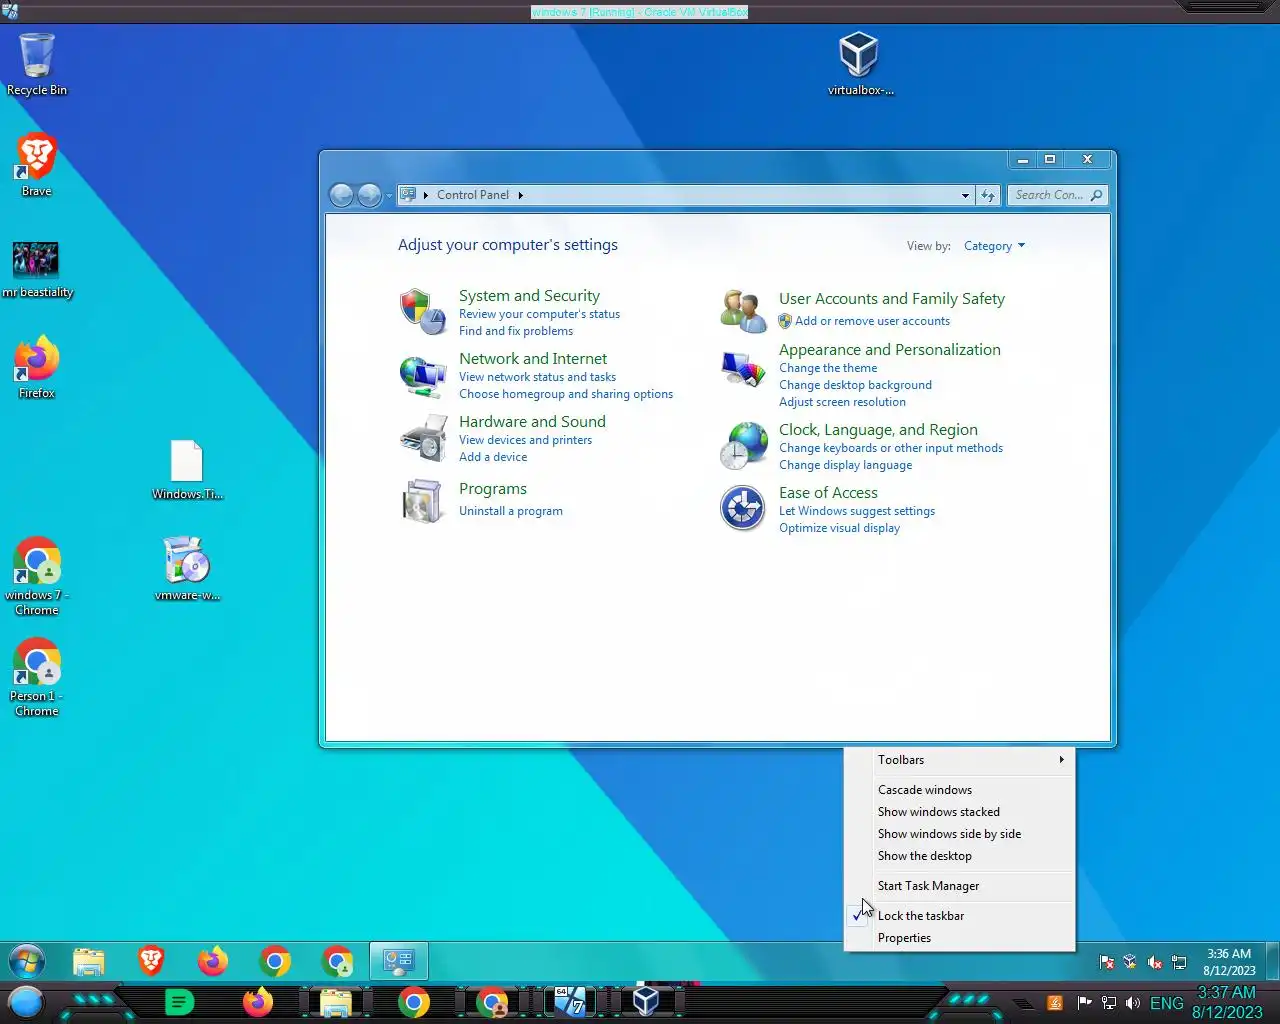Select the Windows.Ti... file on the desktop

187,470
